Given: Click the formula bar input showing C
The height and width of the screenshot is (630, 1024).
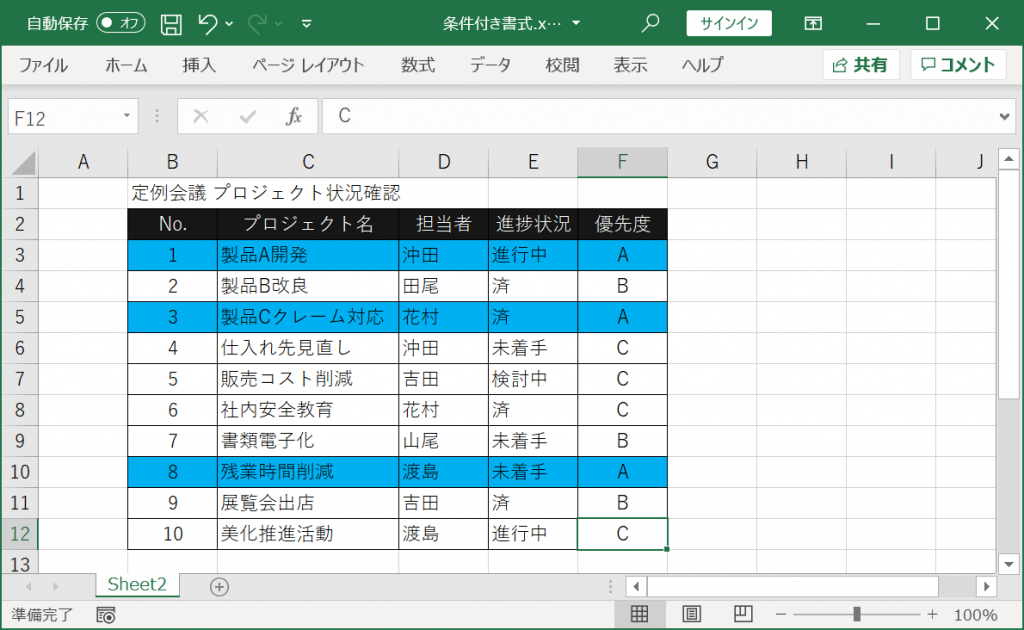Looking at the screenshot, I should tap(658, 116).
